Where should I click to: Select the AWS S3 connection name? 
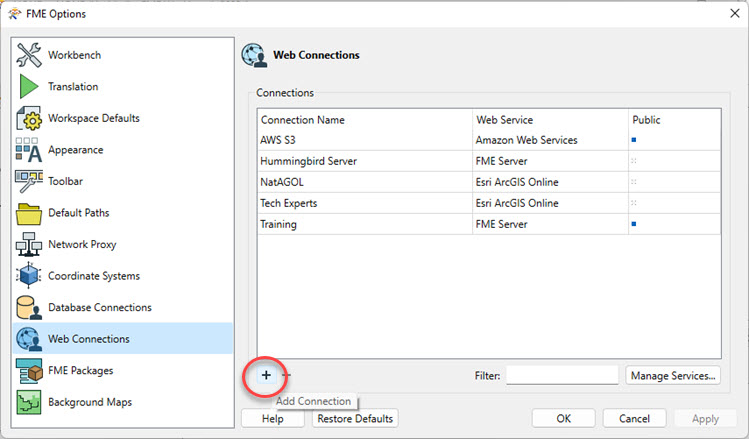click(278, 140)
